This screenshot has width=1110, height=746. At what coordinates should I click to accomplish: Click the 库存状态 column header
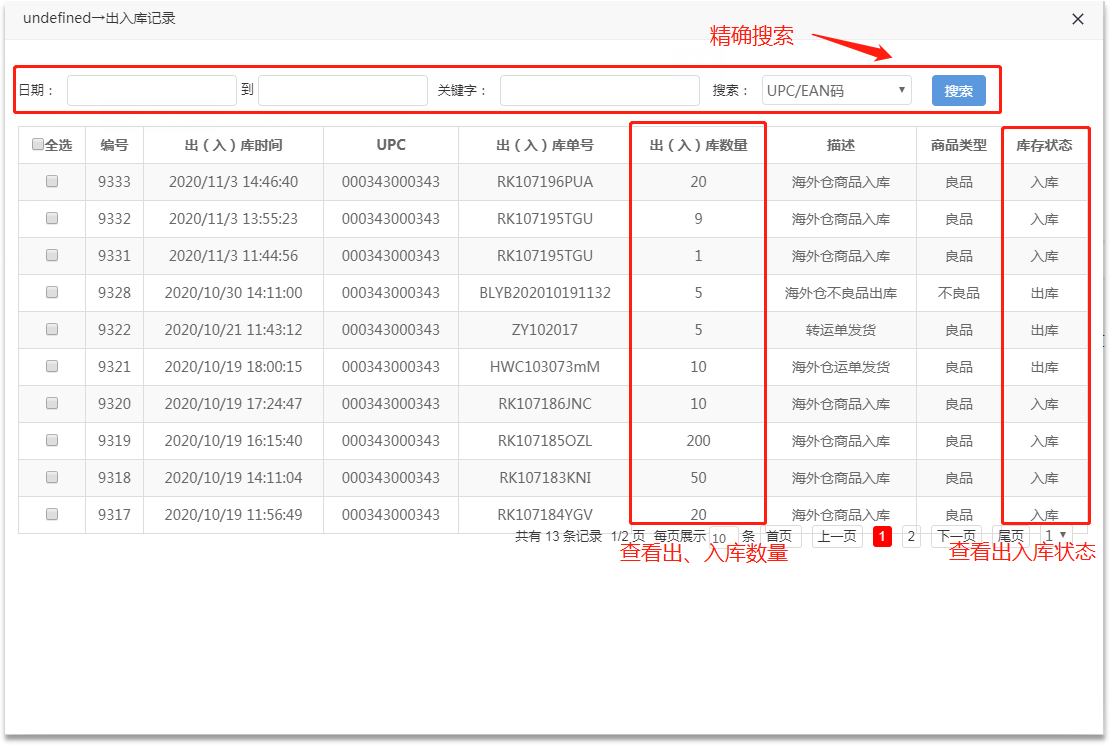click(x=1044, y=145)
